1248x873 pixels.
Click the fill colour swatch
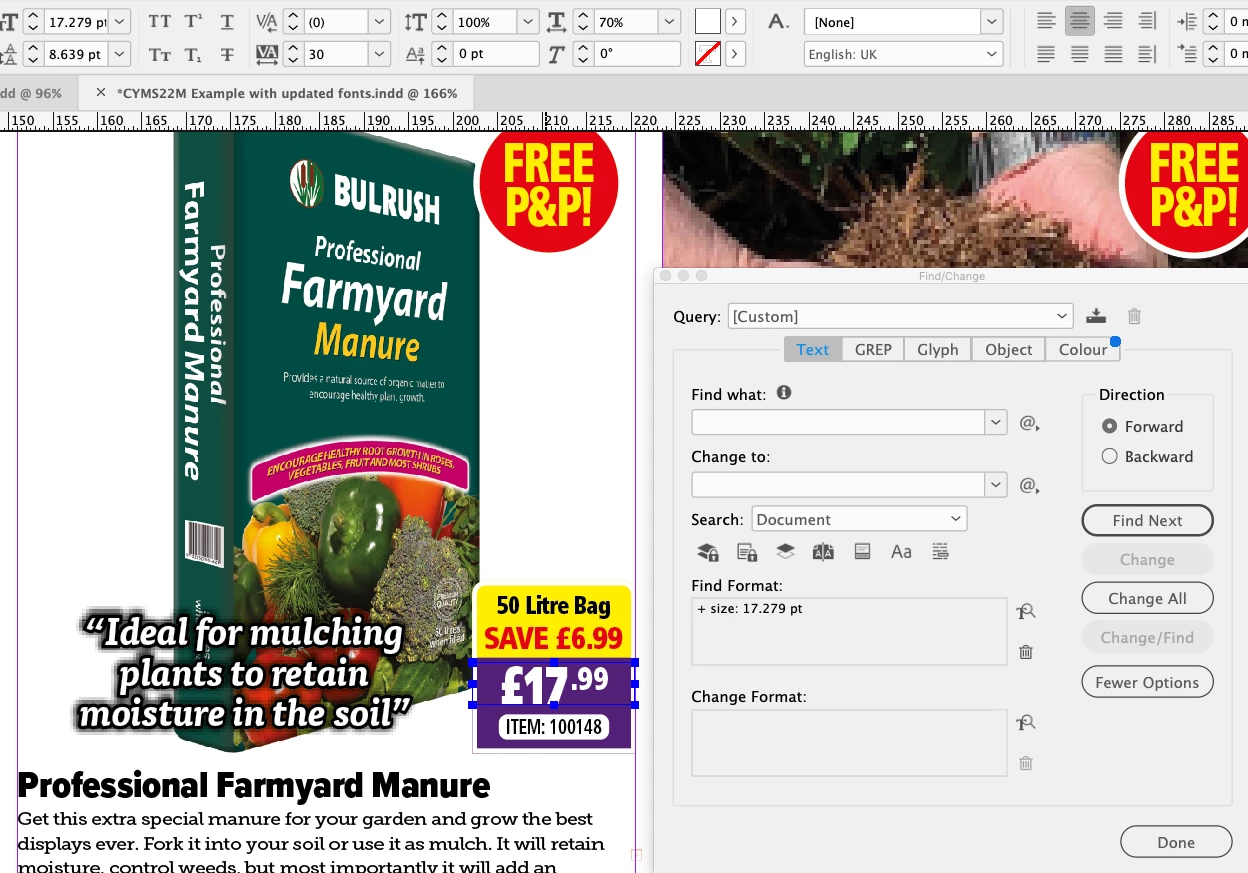coord(708,21)
